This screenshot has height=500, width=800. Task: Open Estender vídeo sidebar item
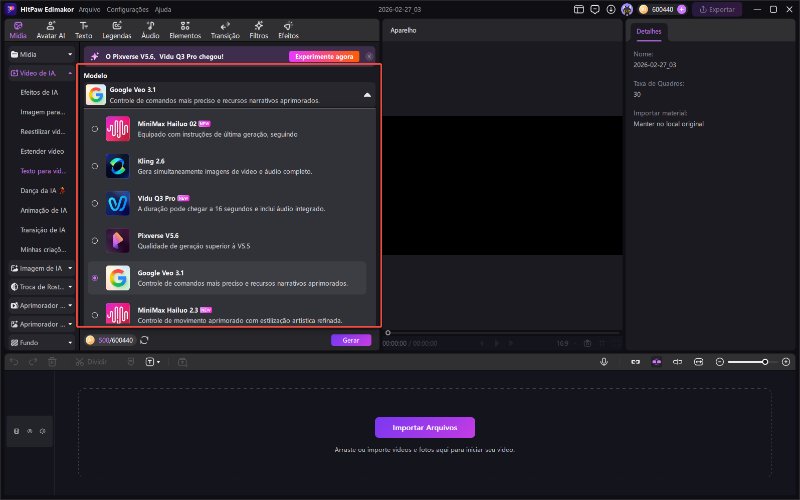click(x=42, y=151)
